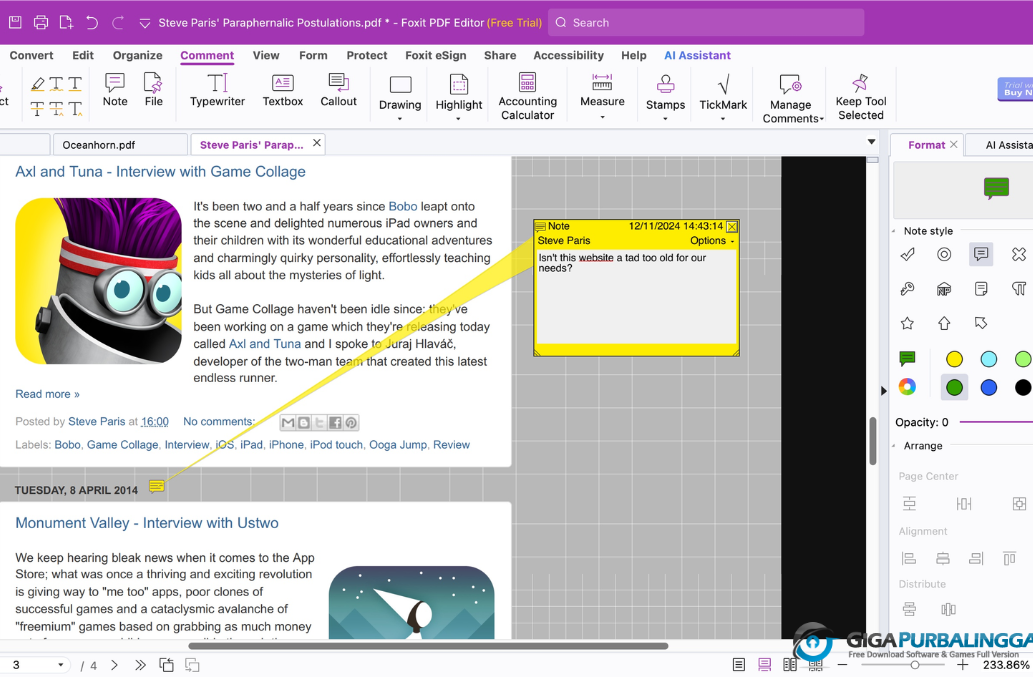Choose the up arrow note style icon
The width and height of the screenshot is (1033, 677).
(944, 323)
